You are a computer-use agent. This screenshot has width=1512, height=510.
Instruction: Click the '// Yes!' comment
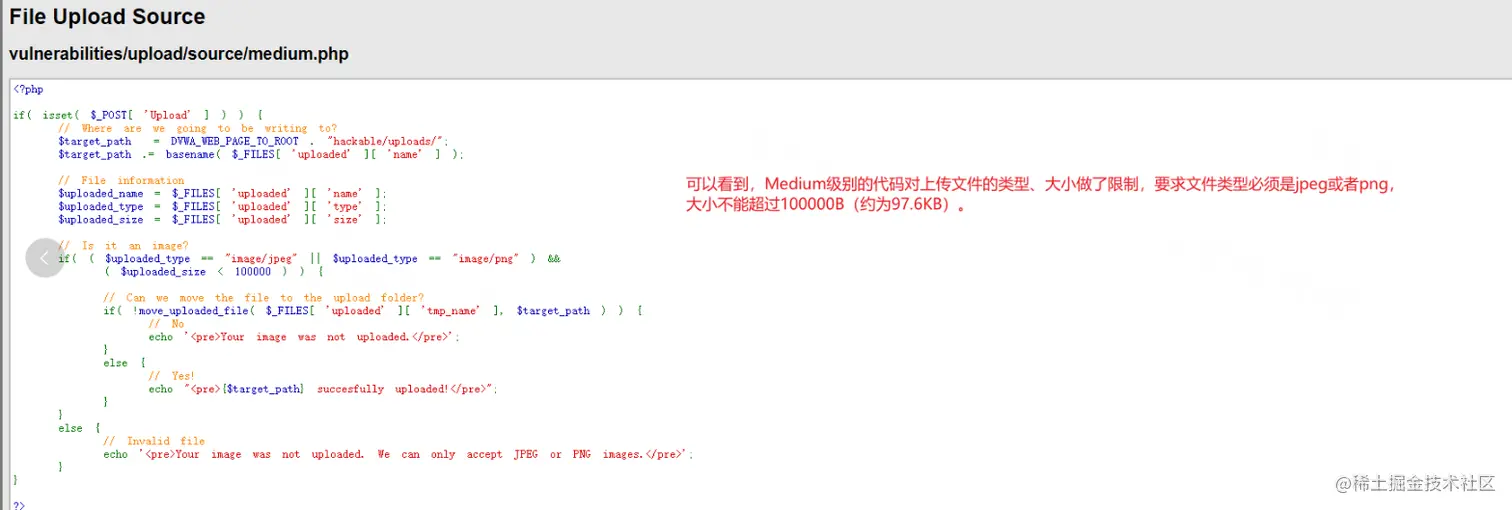[171, 376]
